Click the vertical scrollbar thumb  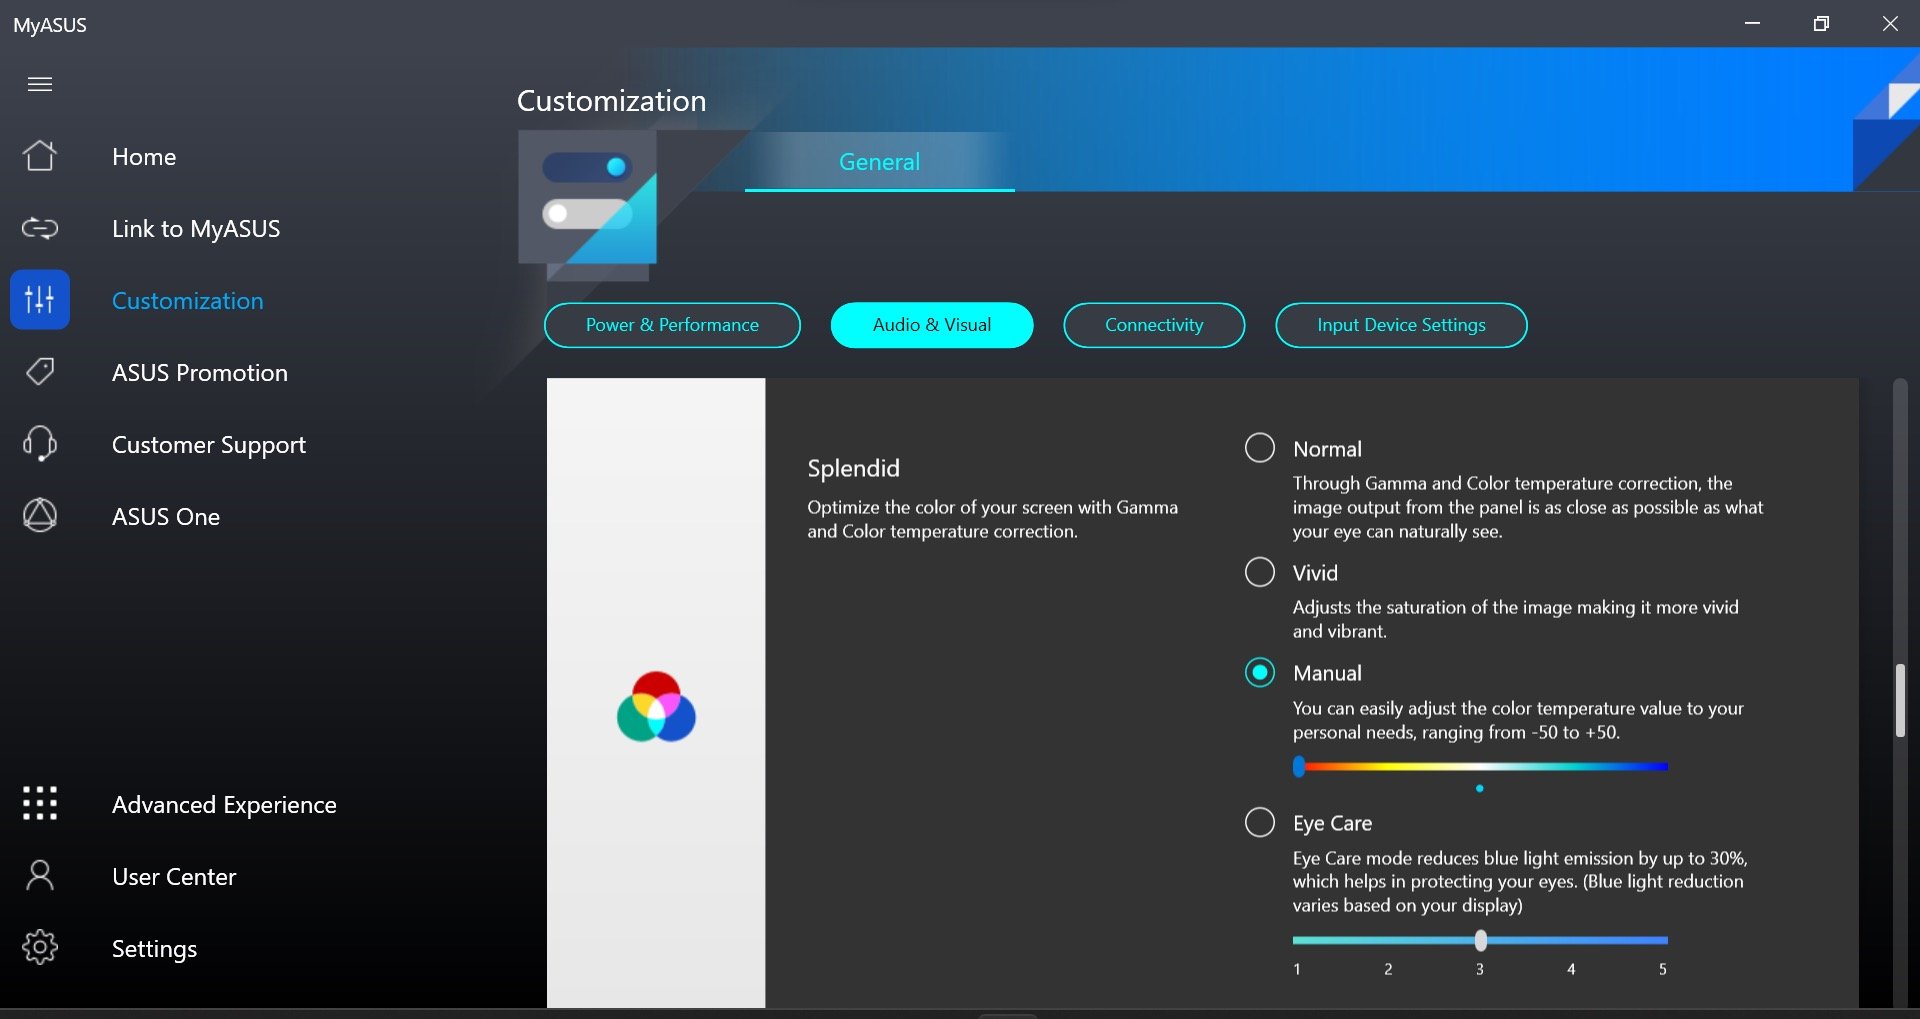coord(1900,700)
